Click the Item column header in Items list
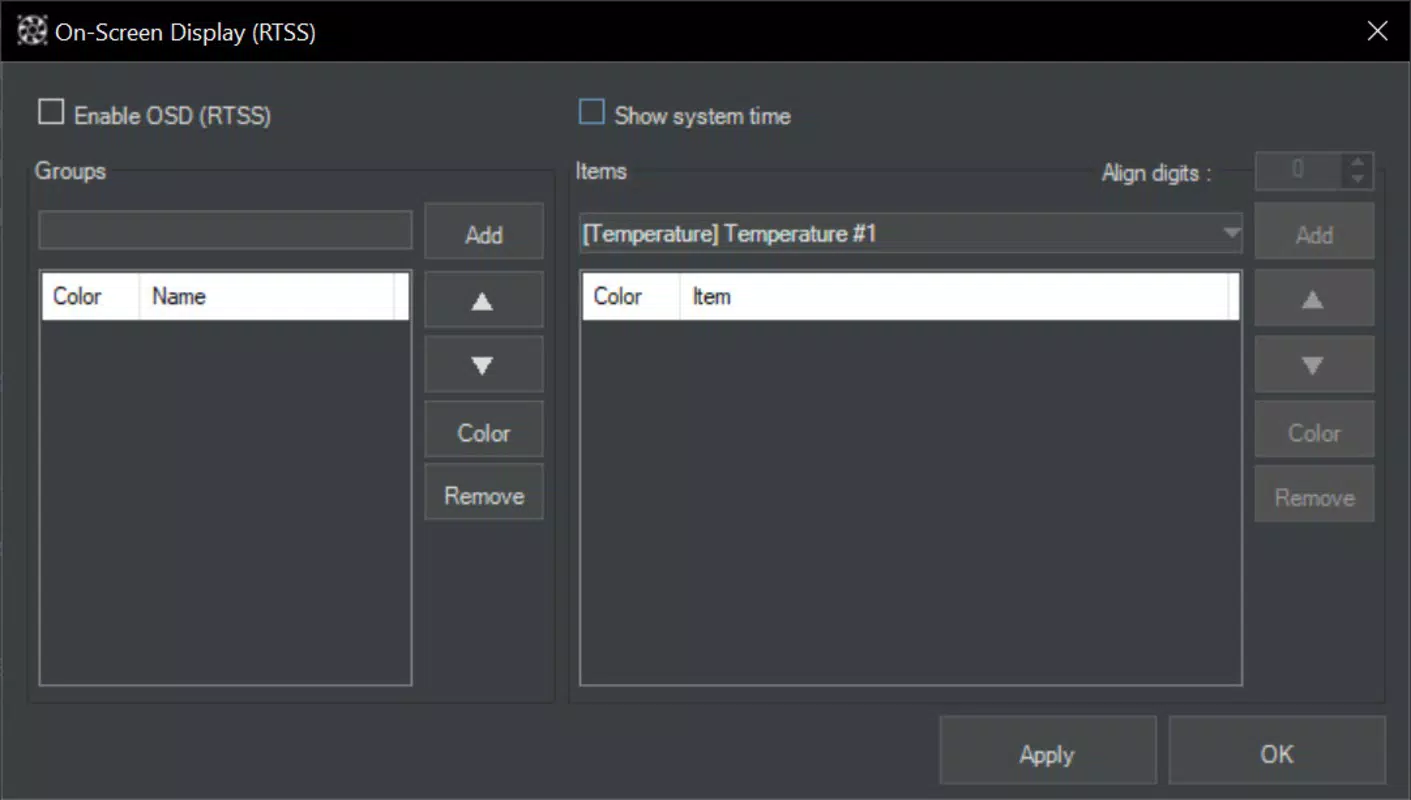The height and width of the screenshot is (800, 1411). point(954,297)
